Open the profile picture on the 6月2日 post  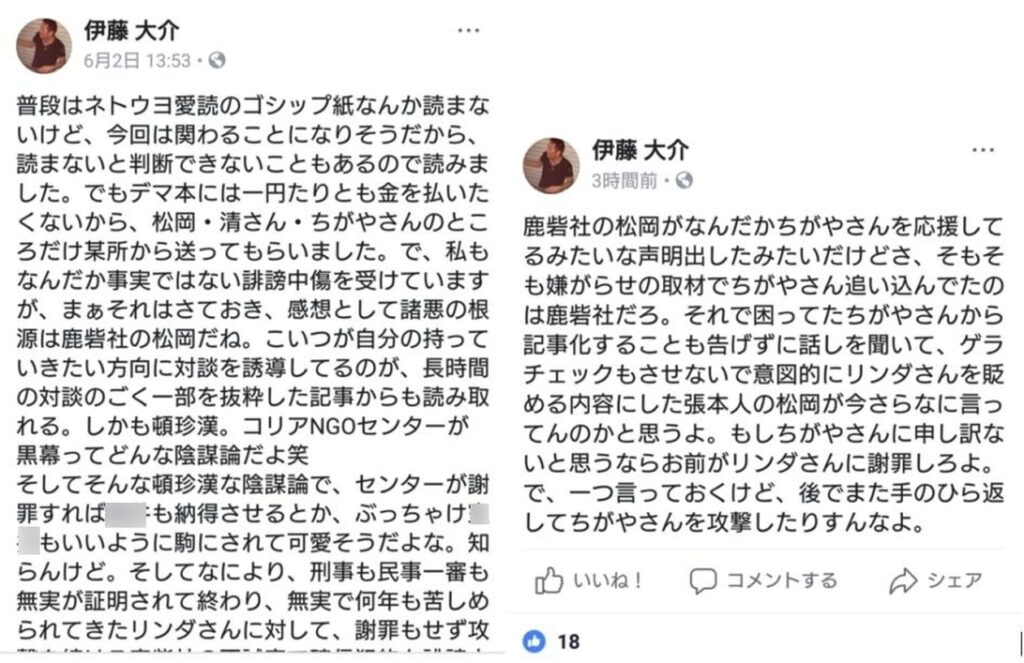tap(43, 45)
